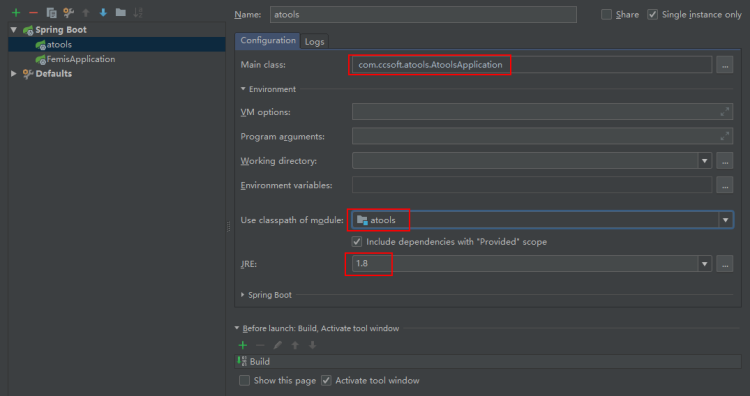
Task: Sort configurations alphabetically
Action: [x=138, y=13]
